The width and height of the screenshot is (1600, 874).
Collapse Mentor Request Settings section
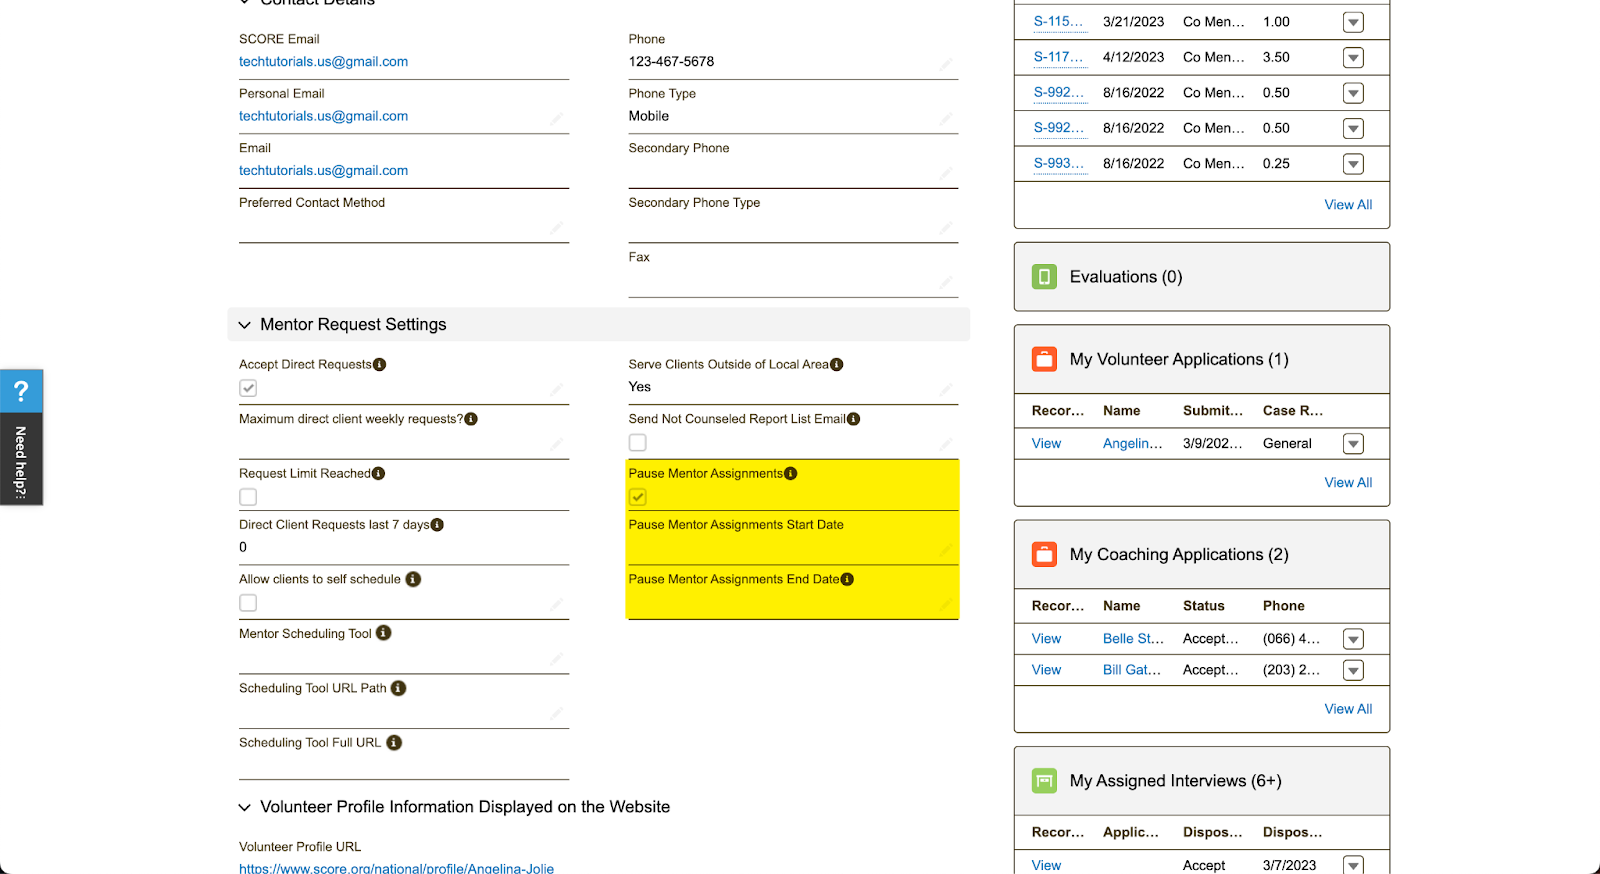(x=245, y=325)
